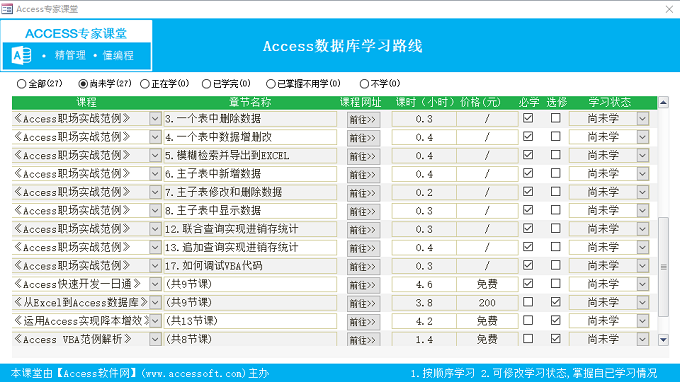Click 精管理·懂编程 slogan text
680x382 pixels.
pos(88,56)
